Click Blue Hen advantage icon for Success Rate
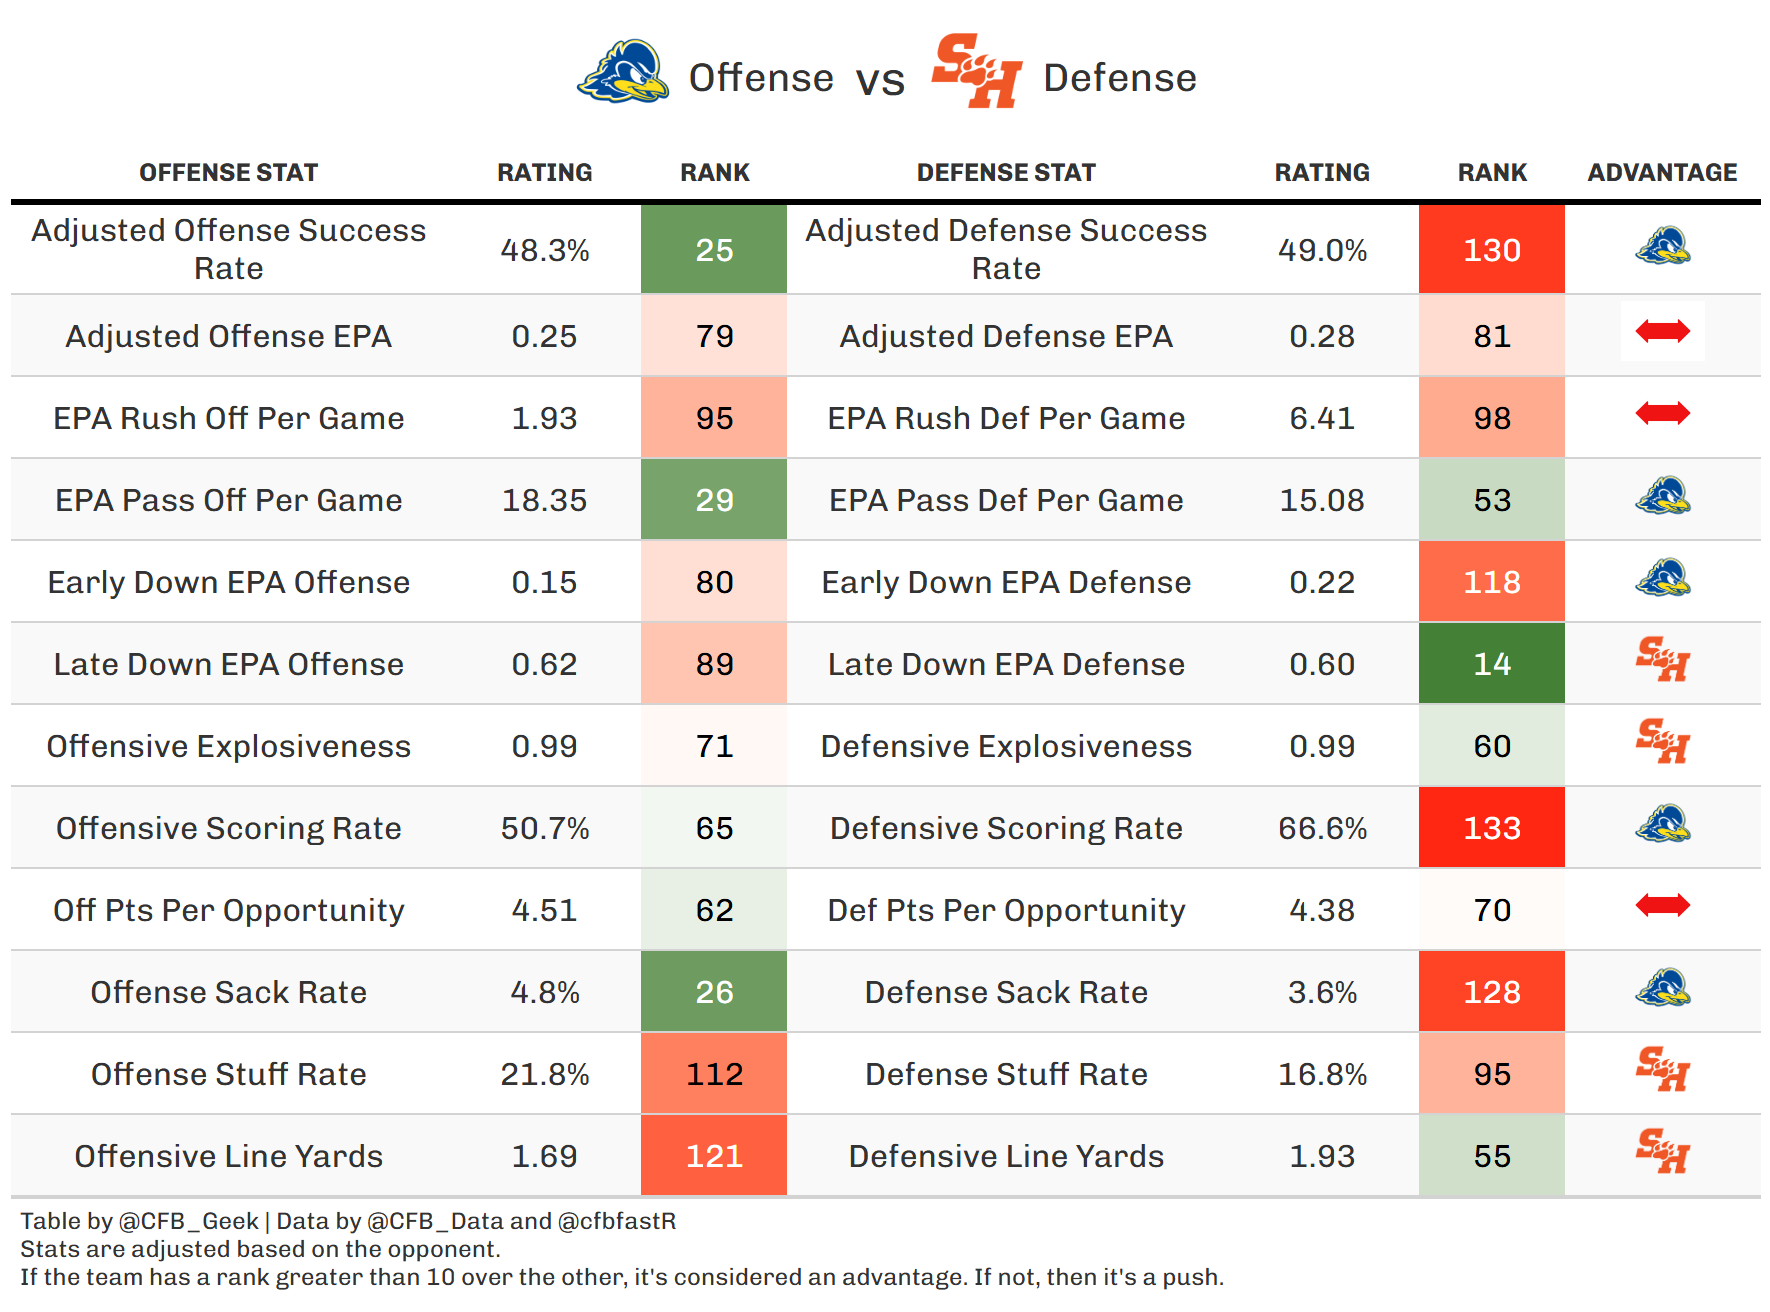This screenshot has width=1770, height=1312. tap(1662, 246)
